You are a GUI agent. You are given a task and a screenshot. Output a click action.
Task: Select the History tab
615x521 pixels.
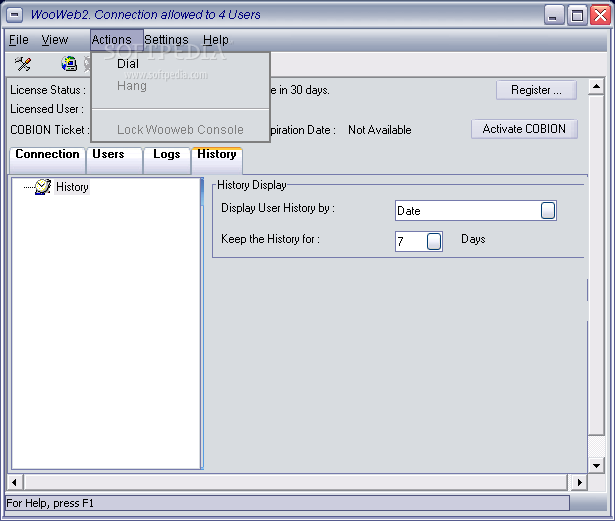pyautogui.click(x=217, y=160)
